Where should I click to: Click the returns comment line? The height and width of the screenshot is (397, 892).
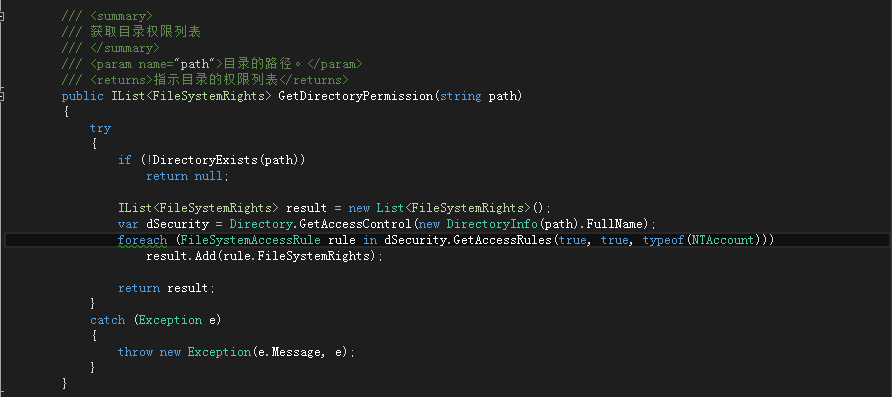pos(205,80)
